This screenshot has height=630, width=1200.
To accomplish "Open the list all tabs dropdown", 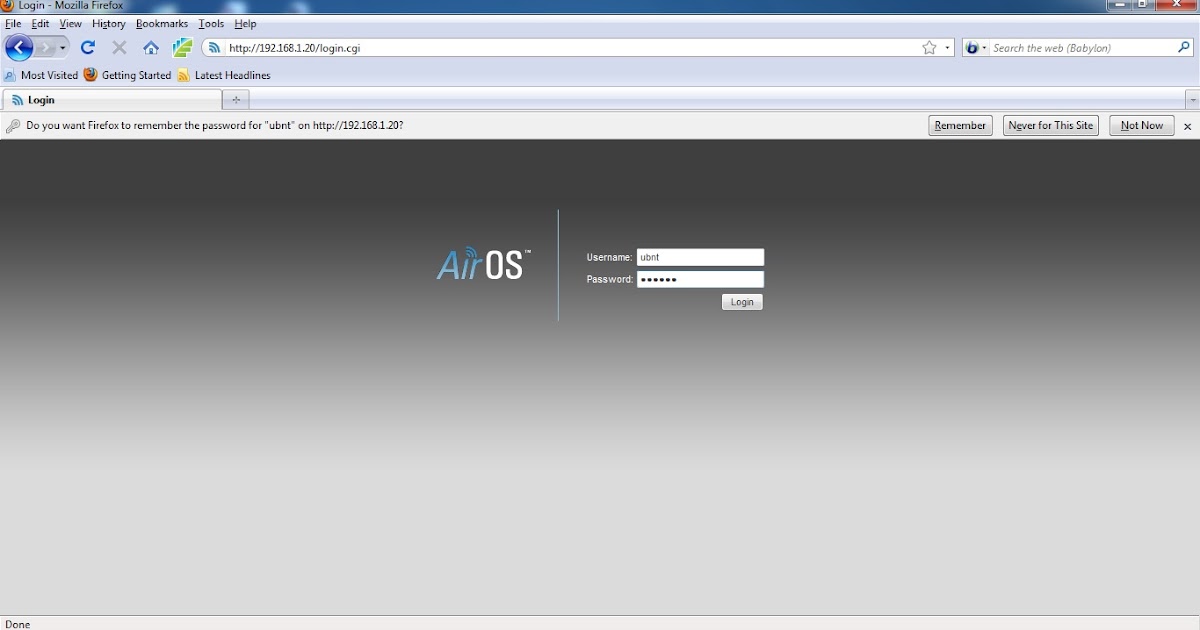I will [1192, 100].
